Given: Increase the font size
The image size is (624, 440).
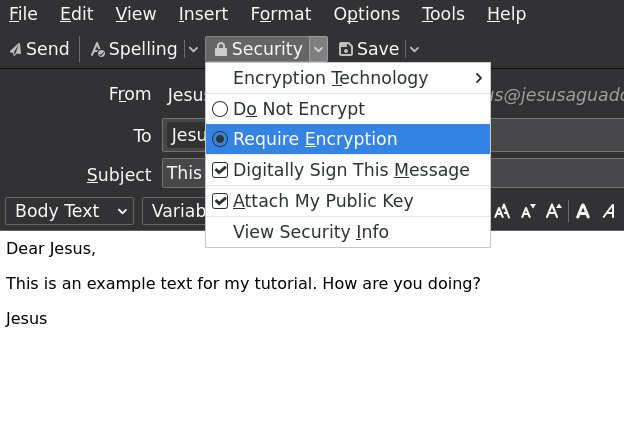Looking at the screenshot, I should [553, 211].
